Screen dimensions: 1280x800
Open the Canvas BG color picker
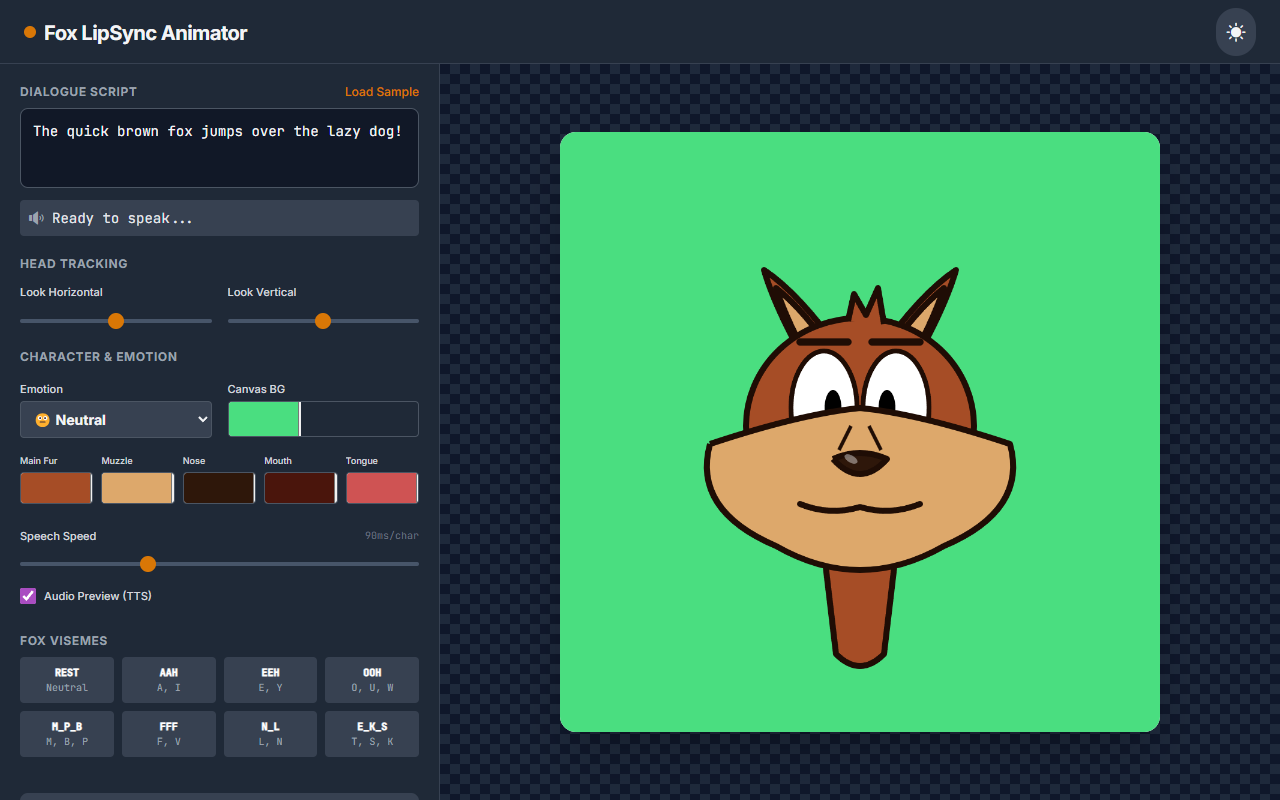tap(263, 419)
